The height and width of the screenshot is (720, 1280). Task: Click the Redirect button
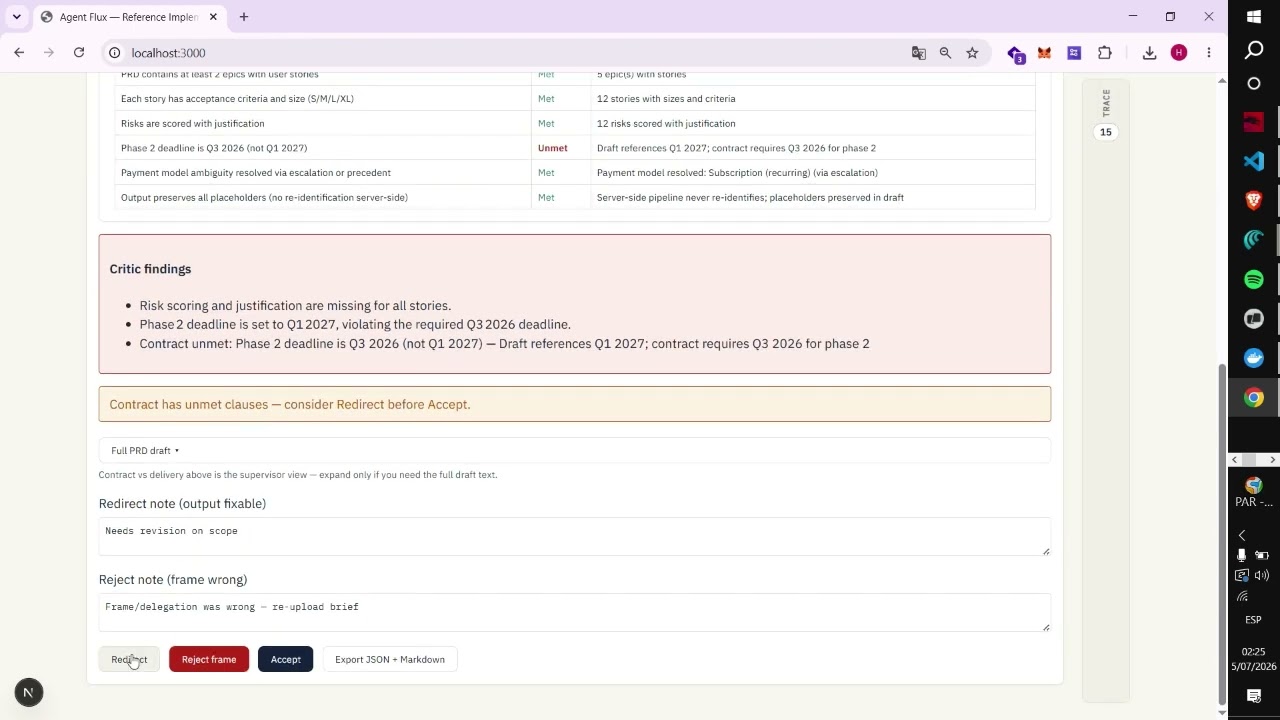click(x=129, y=660)
